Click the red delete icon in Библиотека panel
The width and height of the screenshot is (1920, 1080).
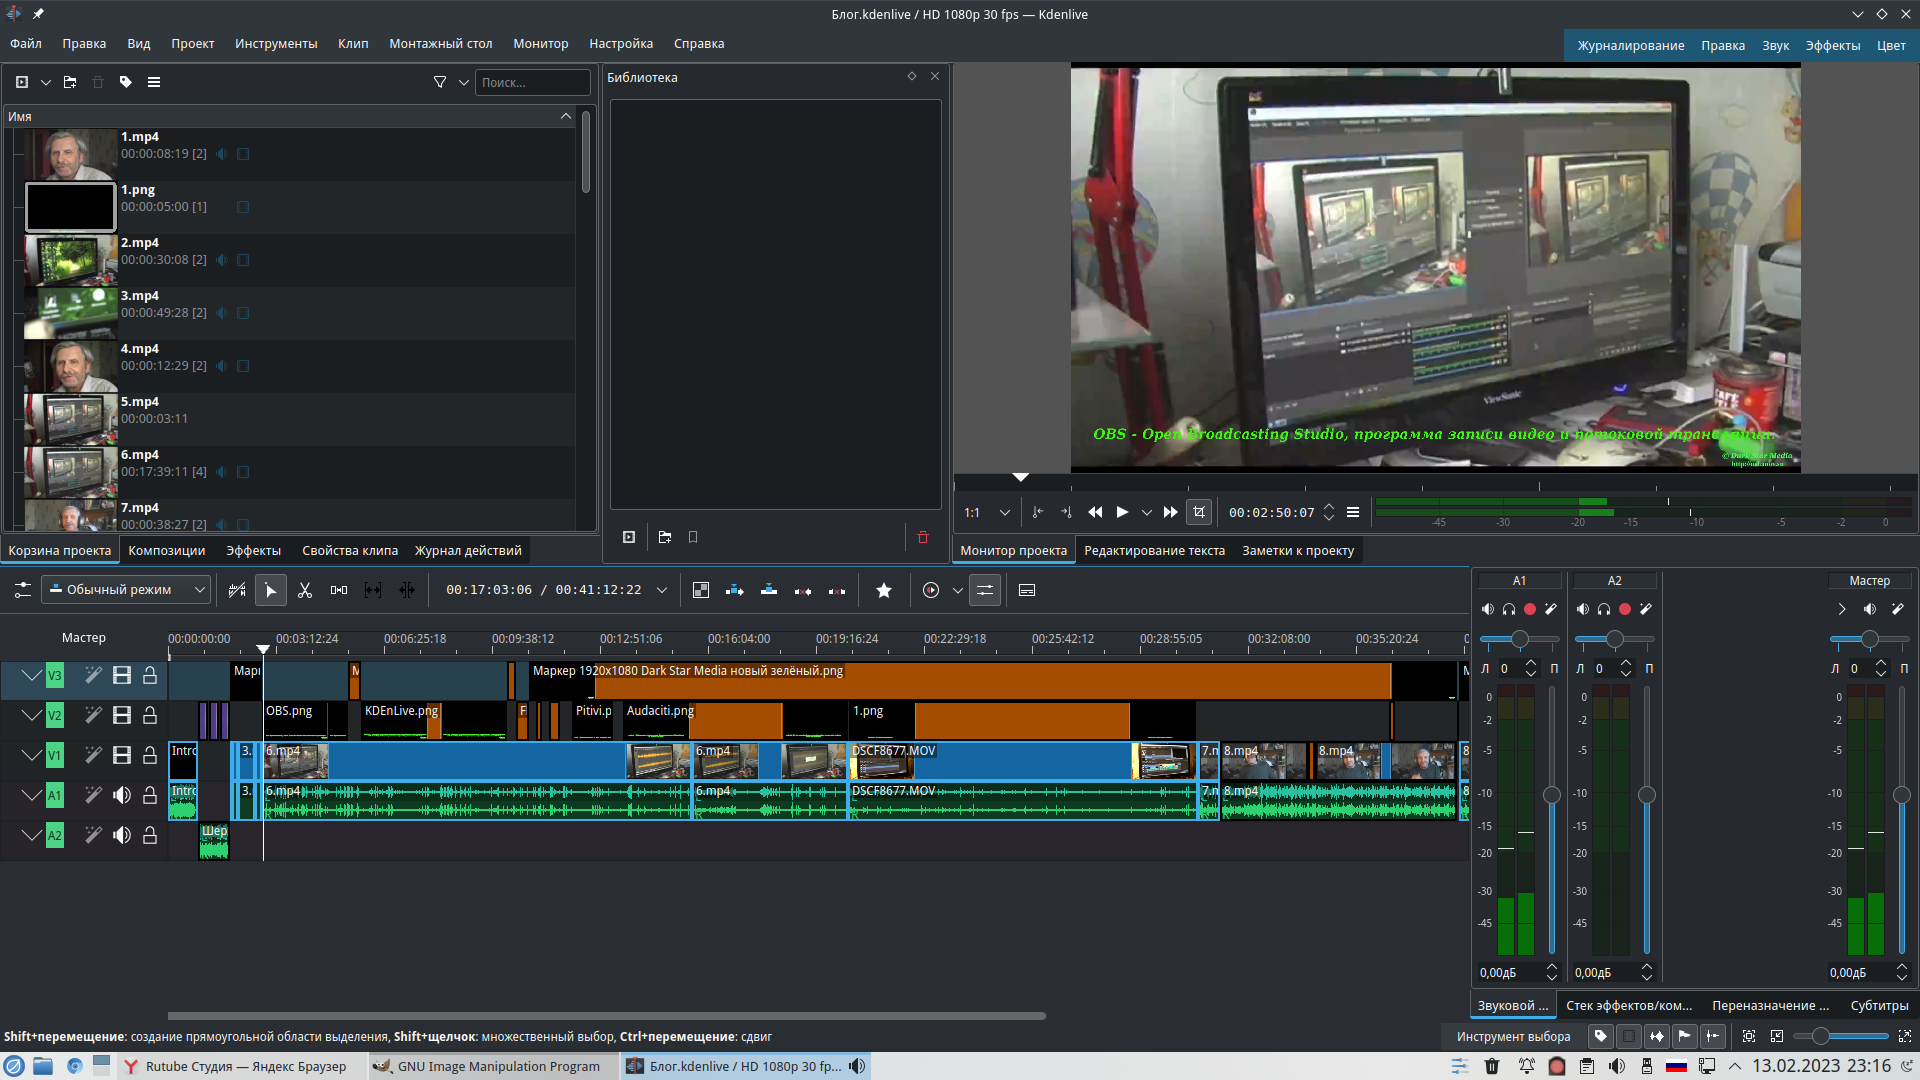click(x=923, y=537)
